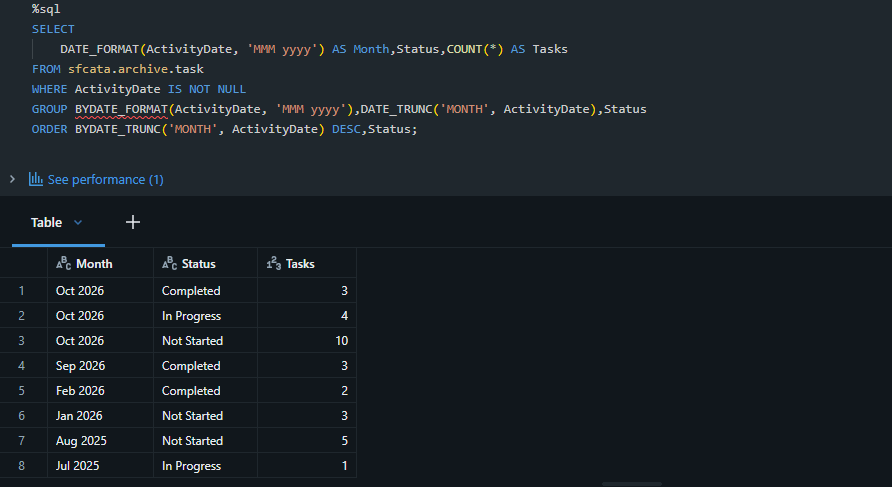The image size is (892, 487).
Task: Click the Sep 2026 month cell
Action: 101,365
